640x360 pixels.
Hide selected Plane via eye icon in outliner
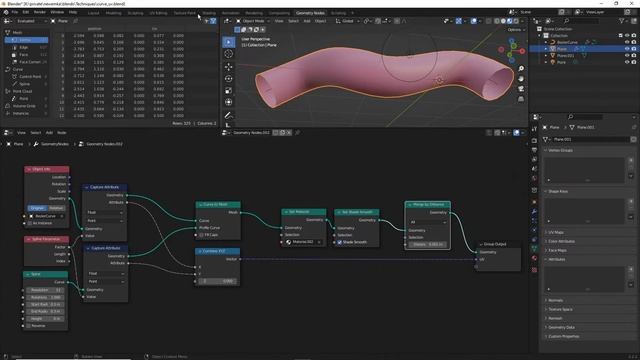click(627, 49)
